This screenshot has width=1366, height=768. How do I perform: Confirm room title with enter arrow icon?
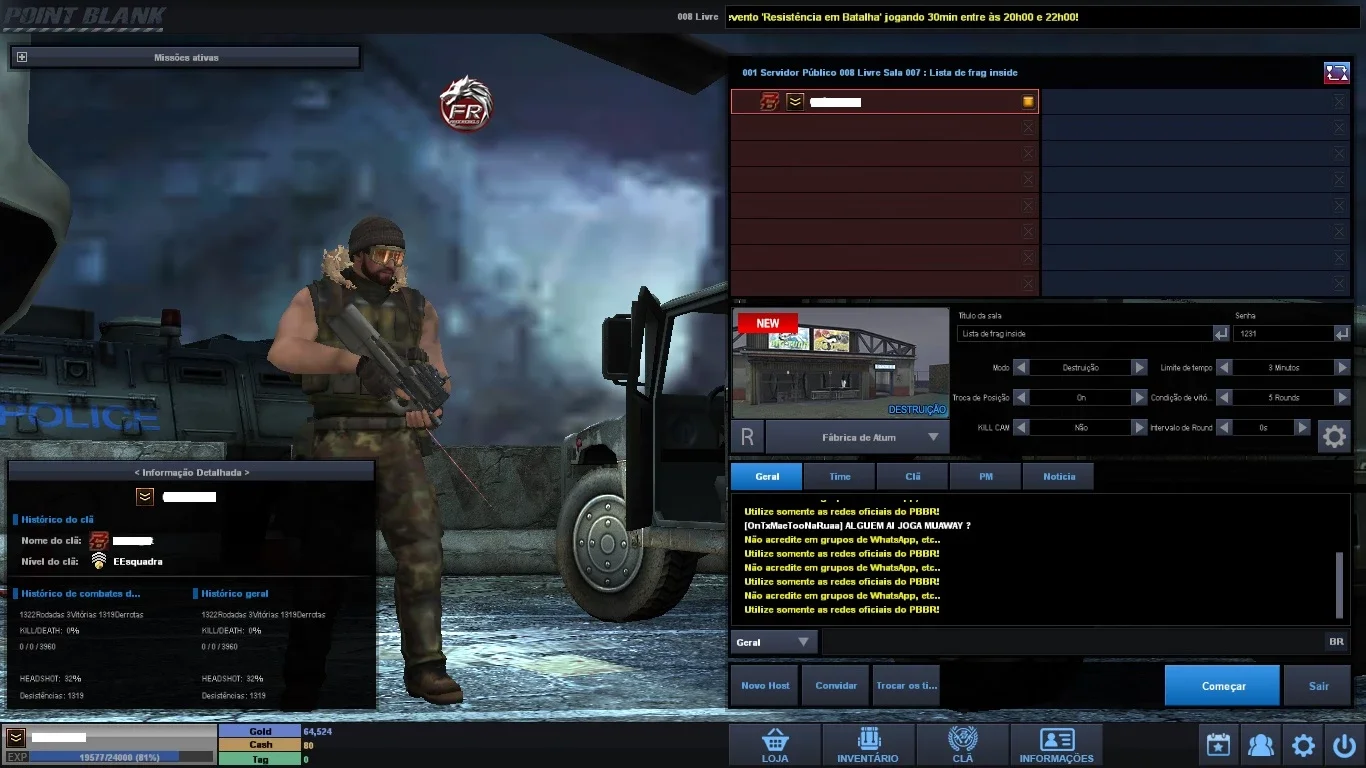click(x=1221, y=333)
